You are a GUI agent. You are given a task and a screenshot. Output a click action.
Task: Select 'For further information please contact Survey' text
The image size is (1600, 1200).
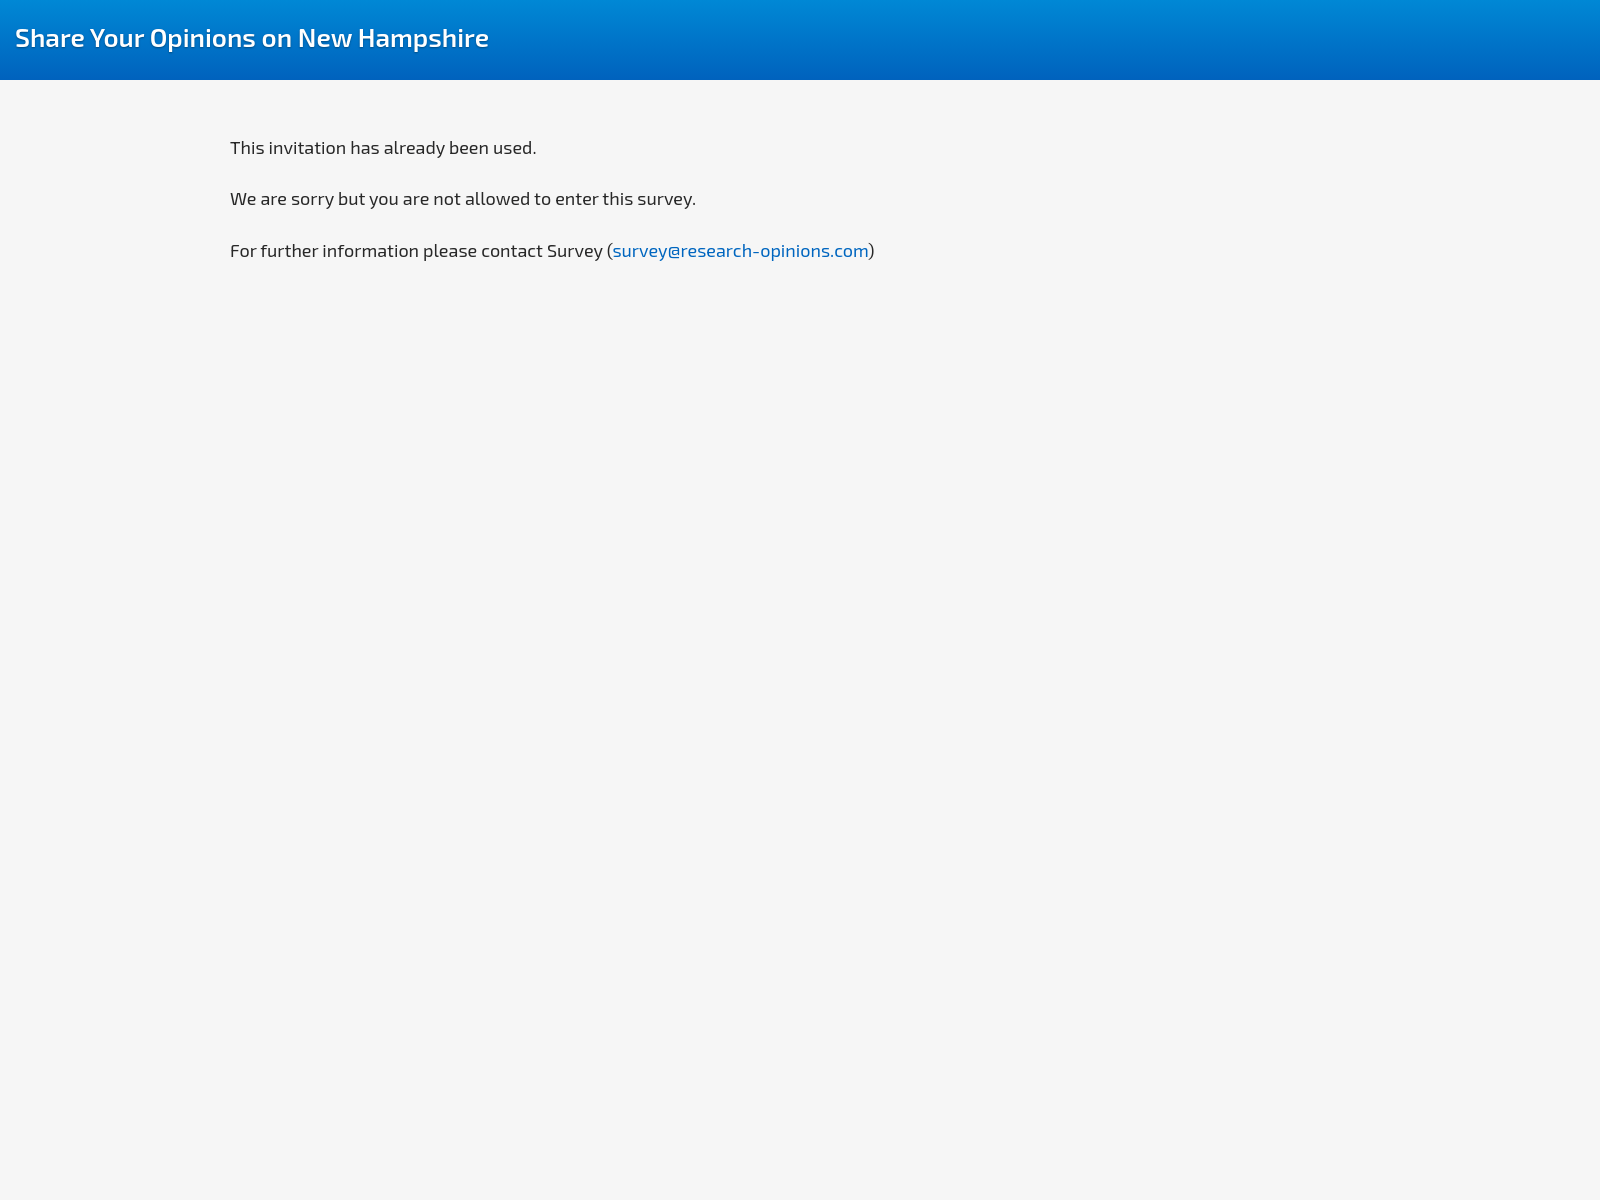(x=416, y=251)
